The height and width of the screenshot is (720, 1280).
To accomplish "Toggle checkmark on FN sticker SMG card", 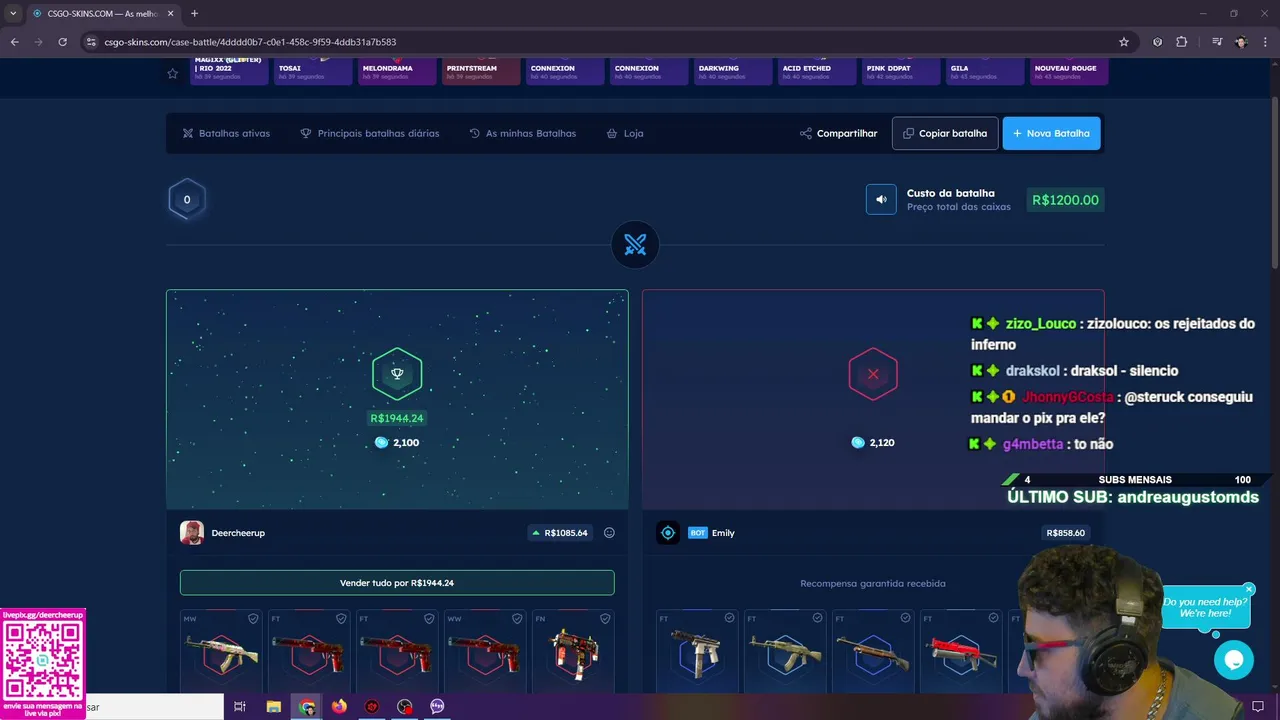I will pos(605,619).
